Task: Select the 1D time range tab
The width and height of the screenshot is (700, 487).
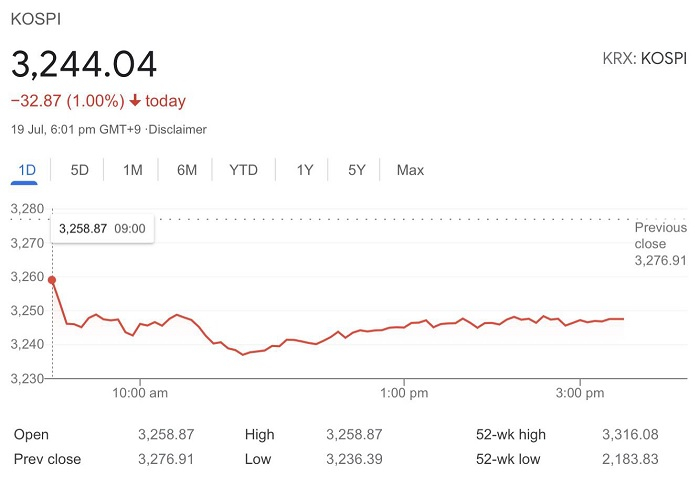Action: 27,170
